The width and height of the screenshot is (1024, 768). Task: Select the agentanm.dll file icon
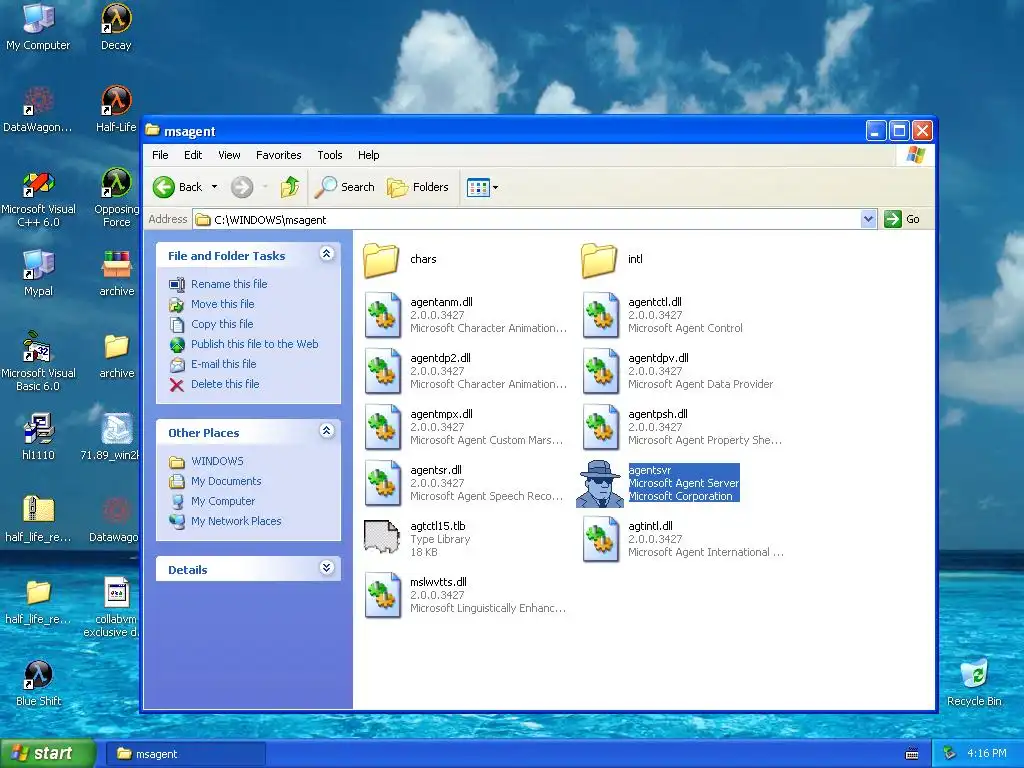coord(383,315)
